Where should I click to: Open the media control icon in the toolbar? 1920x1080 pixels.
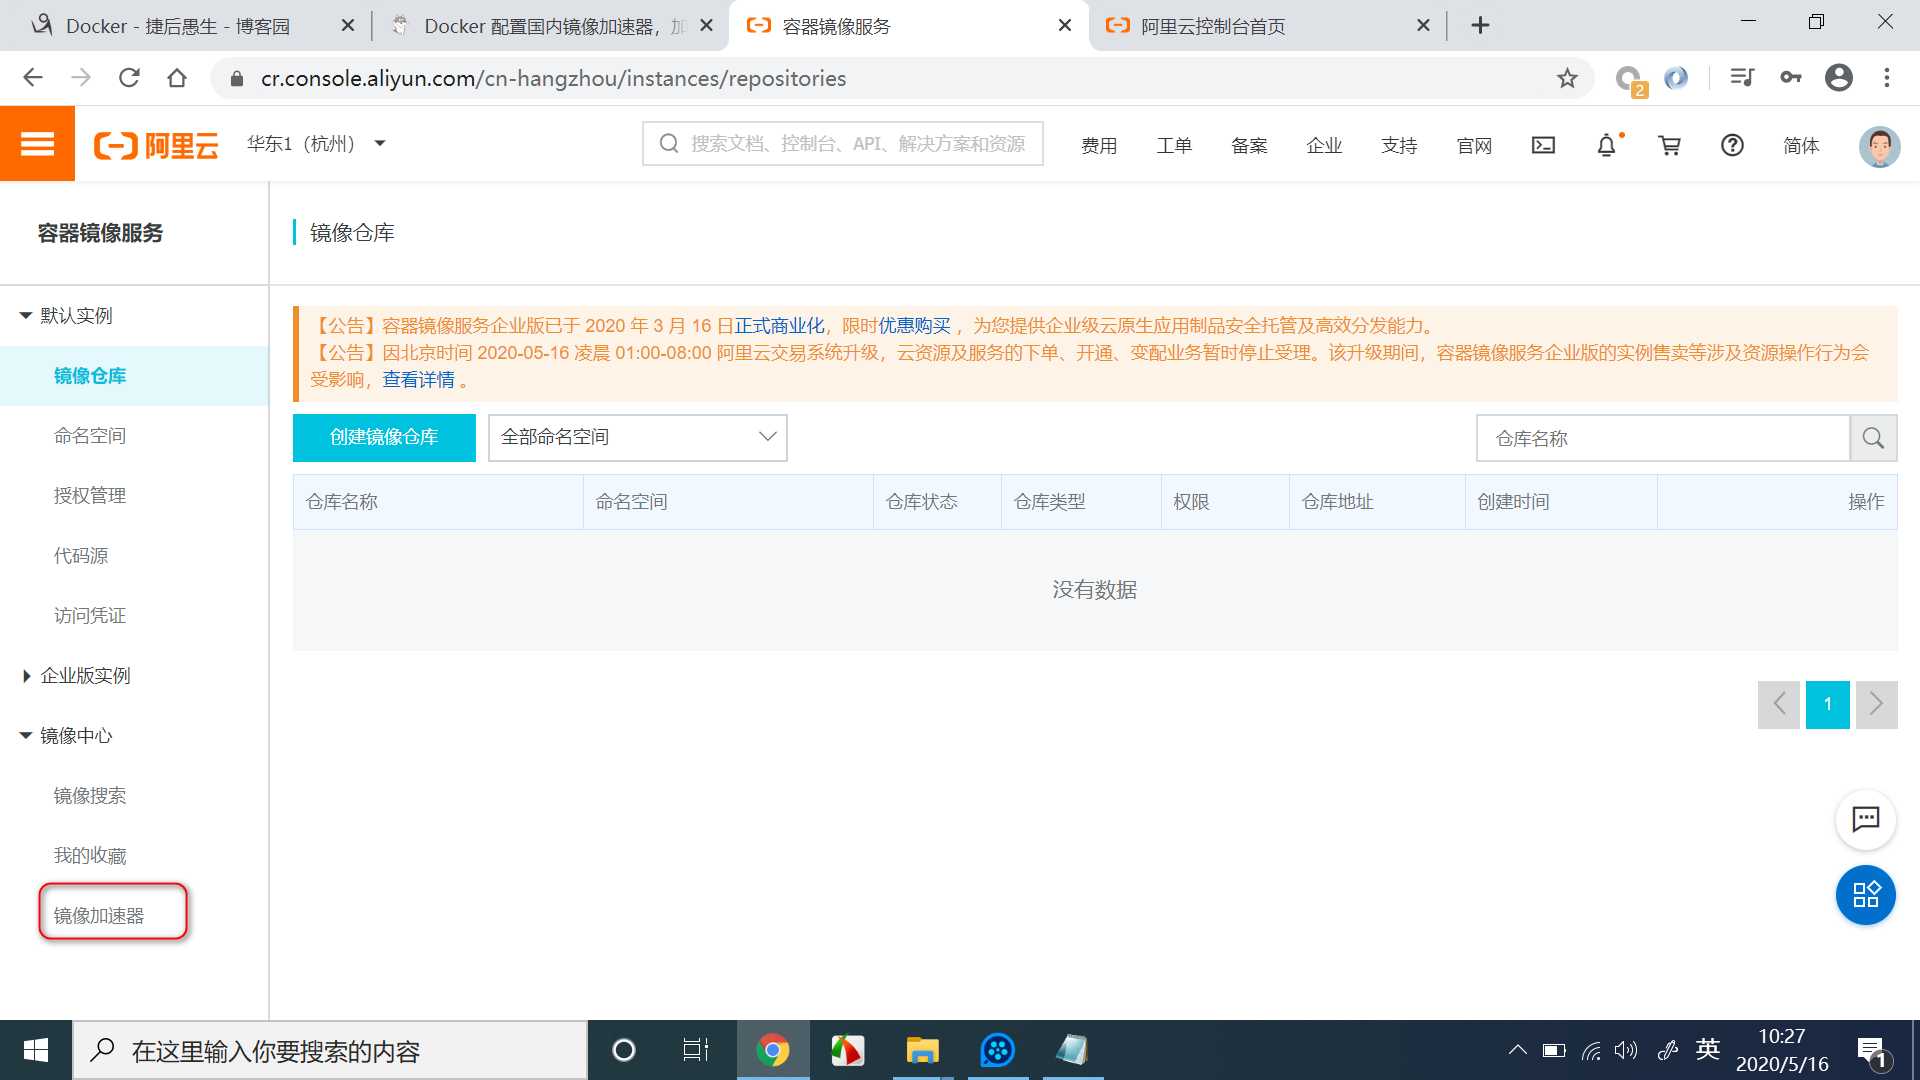1742,78
